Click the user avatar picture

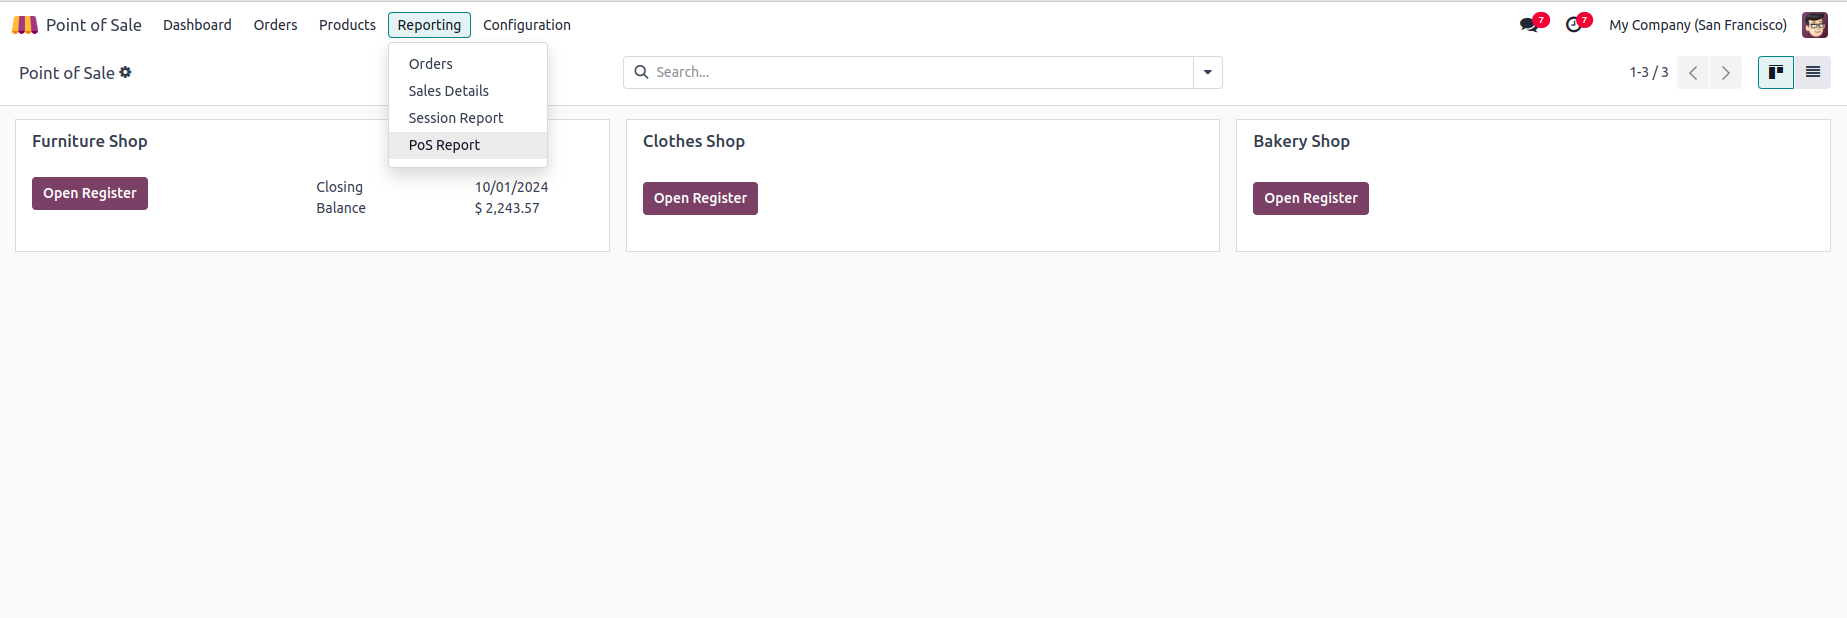point(1814,25)
